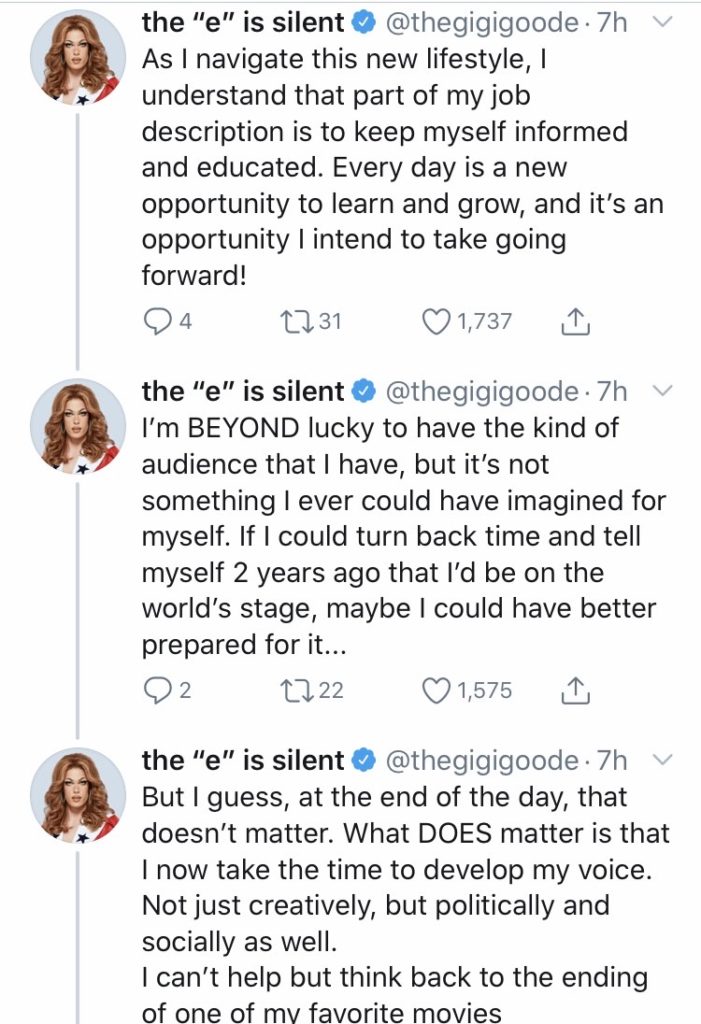The height and width of the screenshot is (1024, 701).
Task: Like the tweet with 1,575 likes
Action: pos(435,691)
